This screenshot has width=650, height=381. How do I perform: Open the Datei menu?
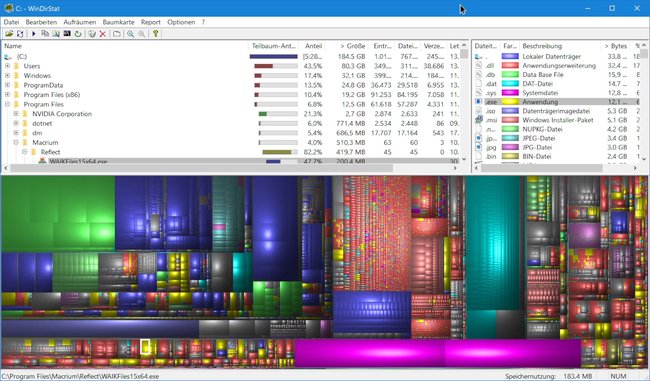click(x=11, y=22)
